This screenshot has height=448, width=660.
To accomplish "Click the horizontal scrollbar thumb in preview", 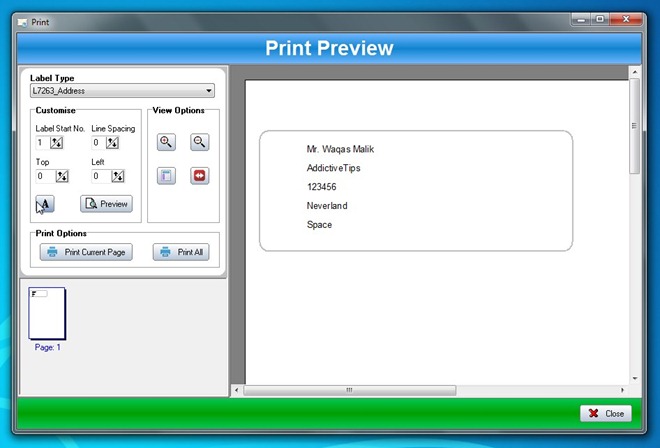I will [349, 390].
